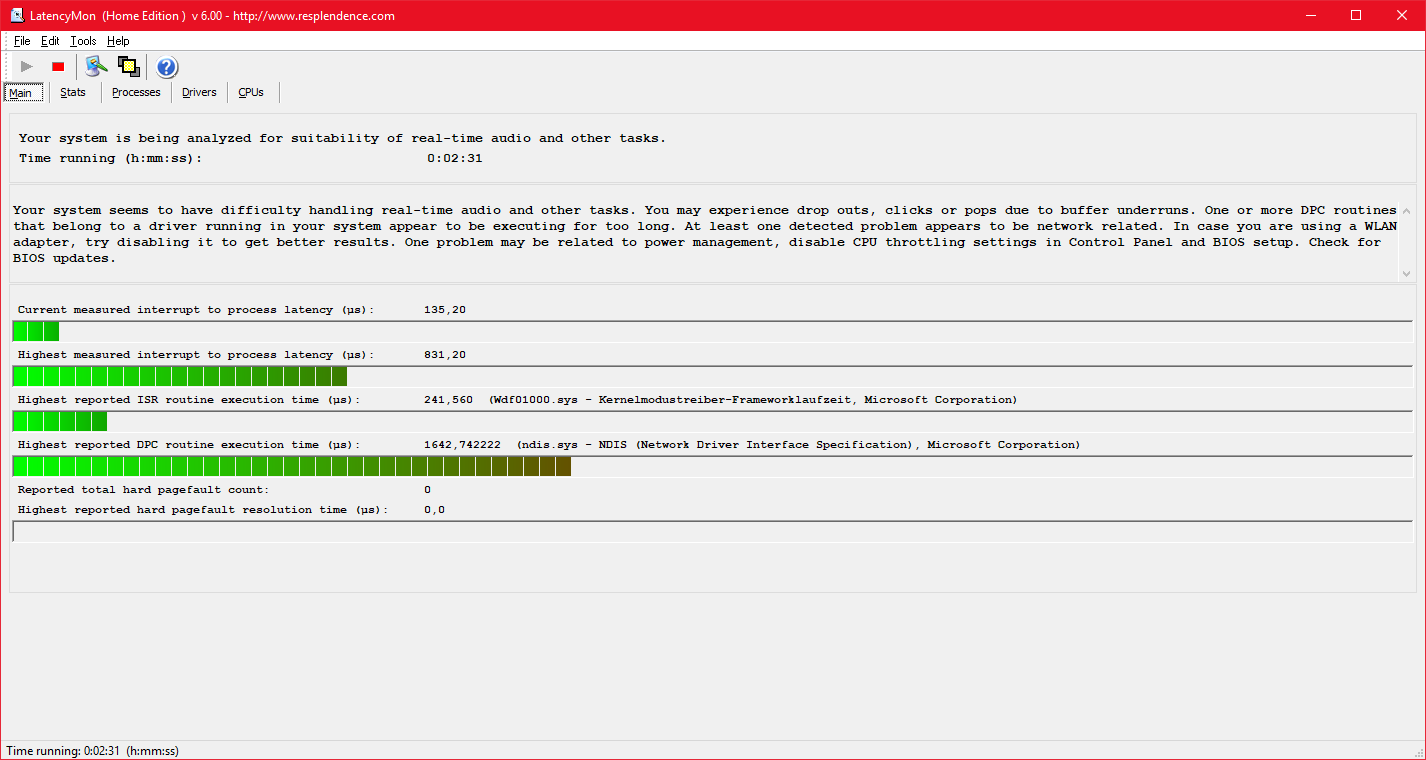
Task: Click the magnifier analyze icon in the toolbar
Action: tap(96, 67)
